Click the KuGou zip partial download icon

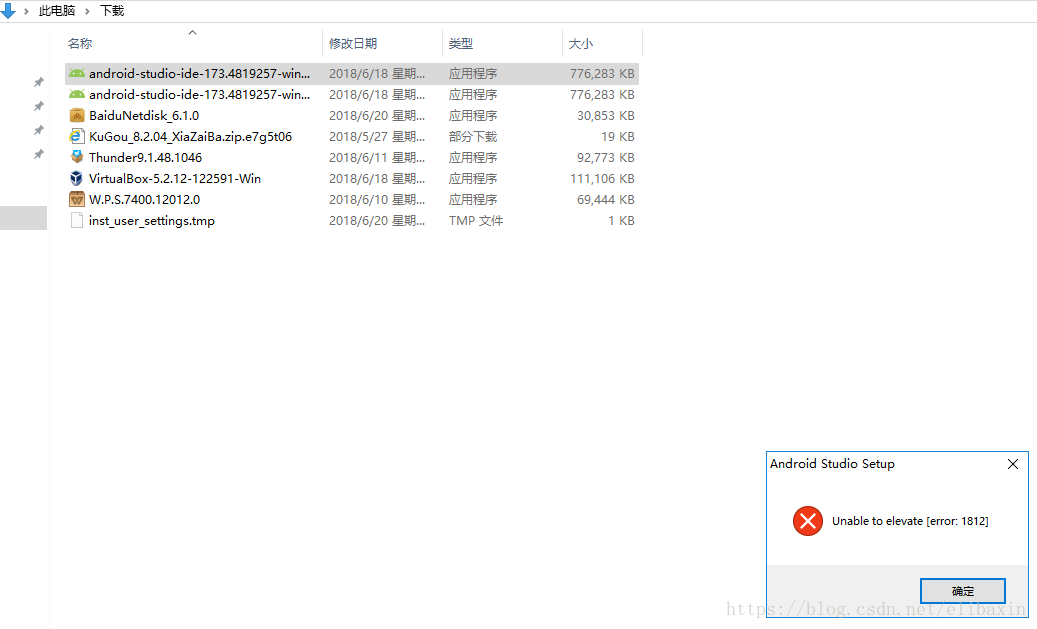pyautogui.click(x=77, y=137)
